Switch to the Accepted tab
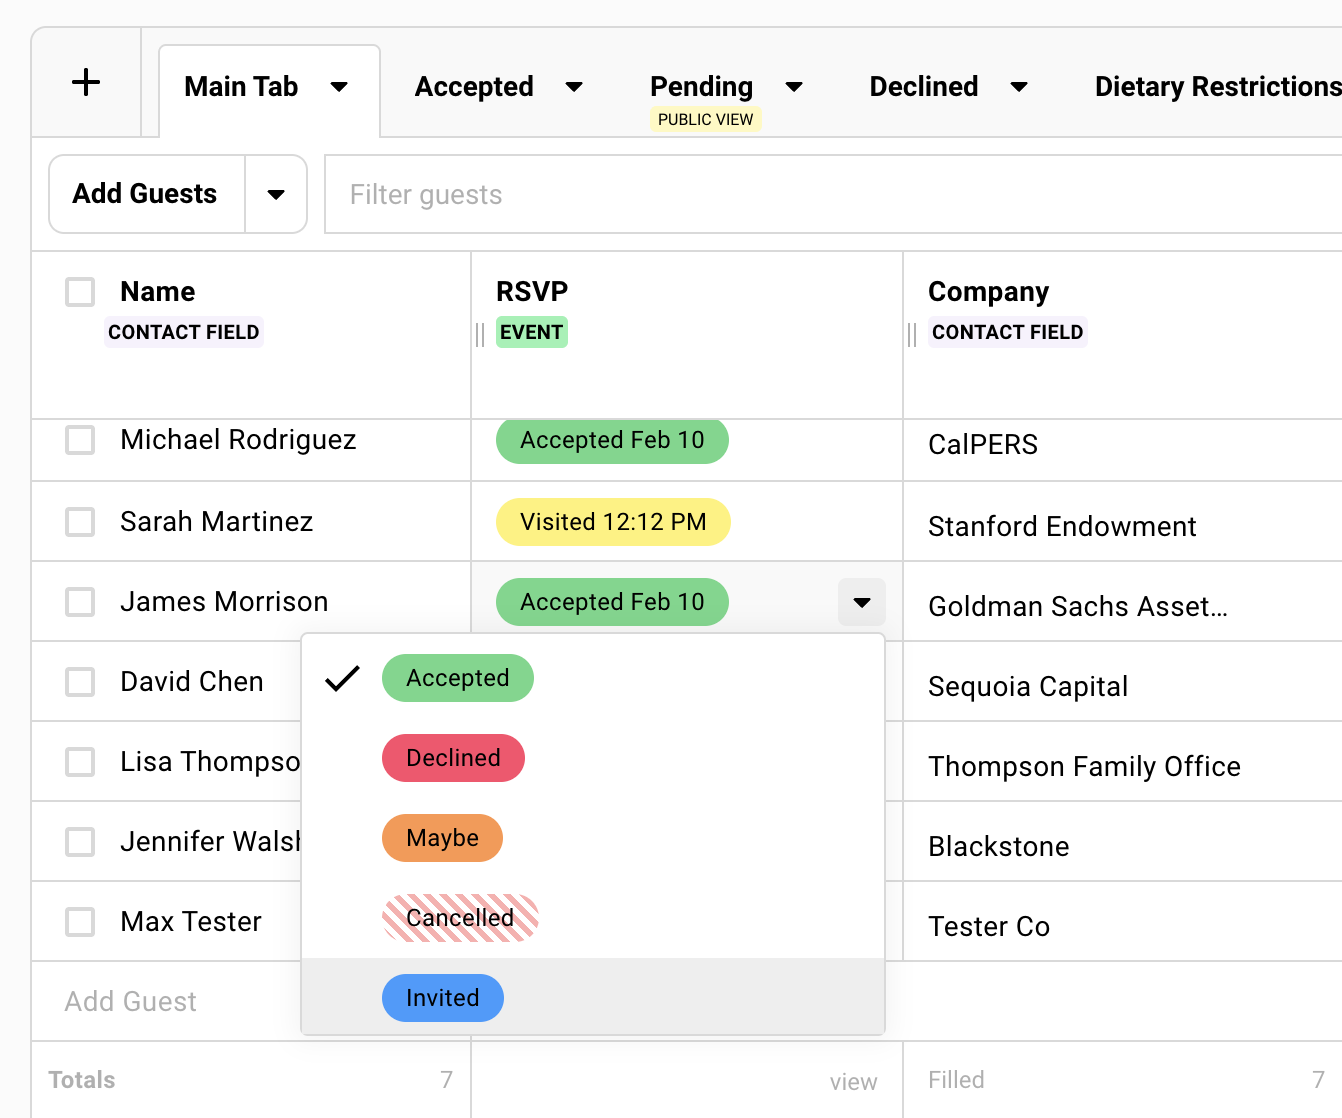1342x1118 pixels. click(474, 87)
